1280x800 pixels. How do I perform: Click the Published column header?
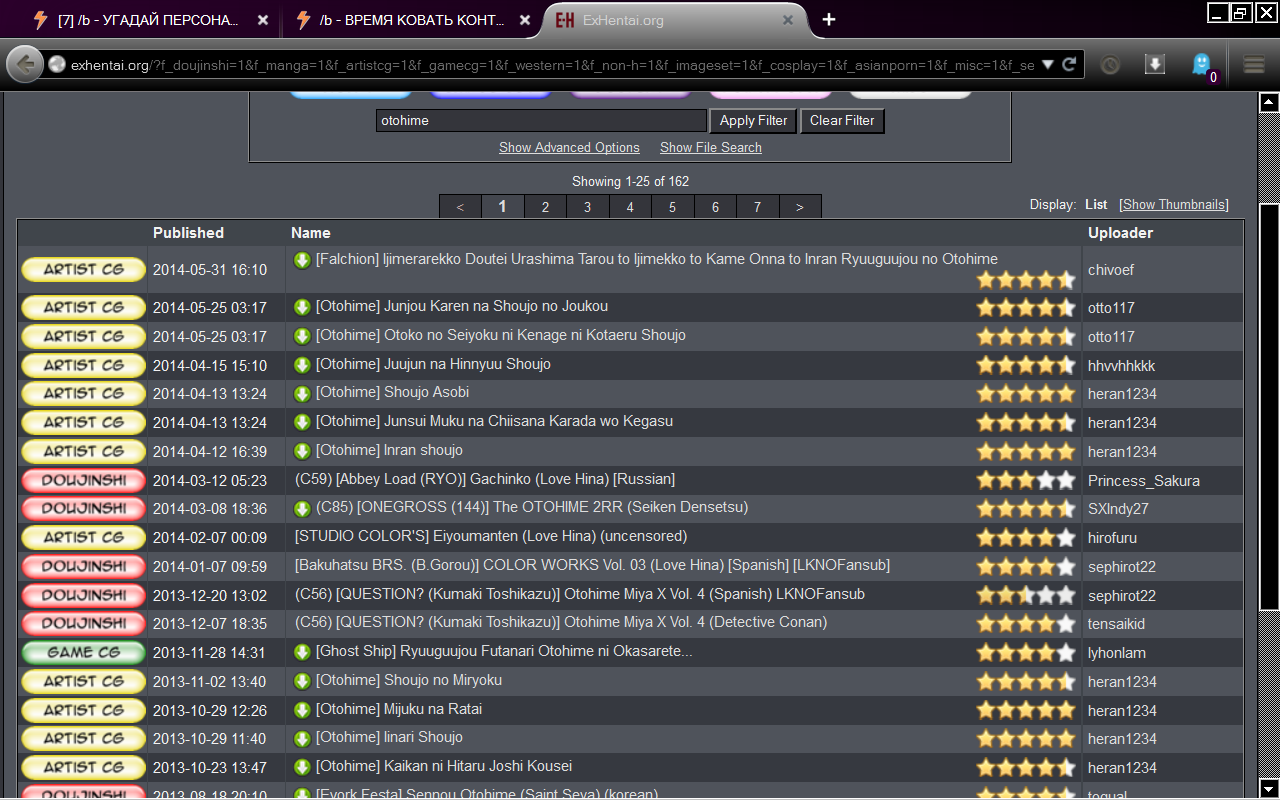(188, 233)
